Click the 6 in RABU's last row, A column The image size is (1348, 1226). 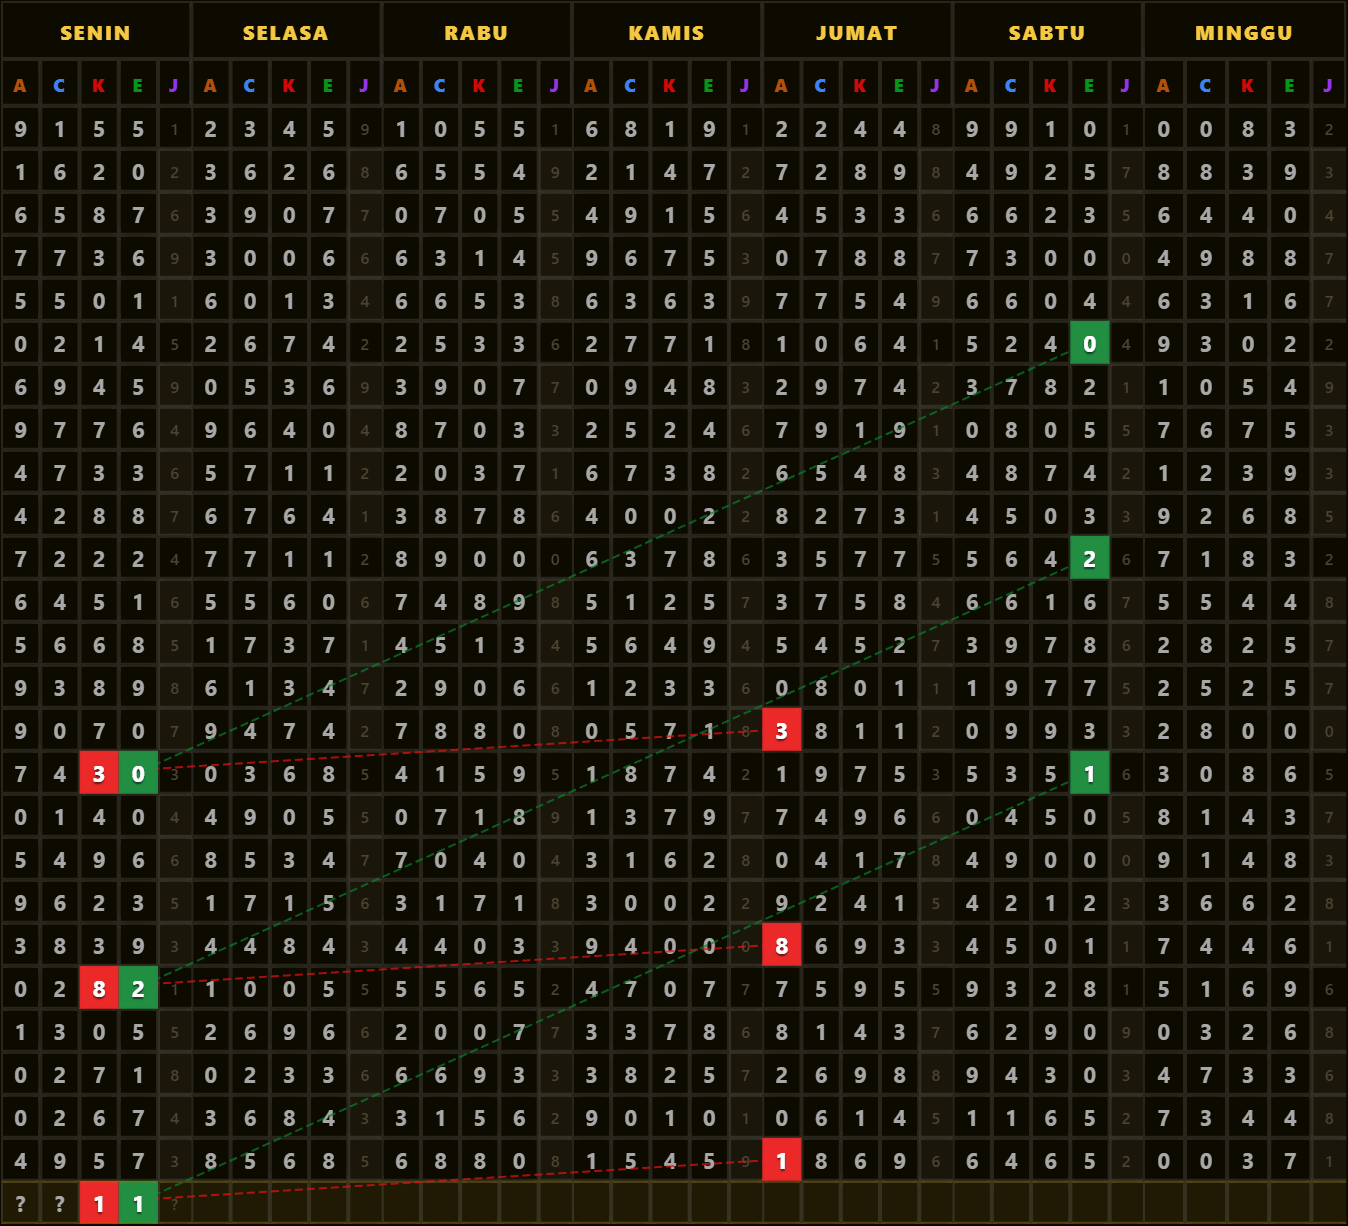pos(401,1160)
